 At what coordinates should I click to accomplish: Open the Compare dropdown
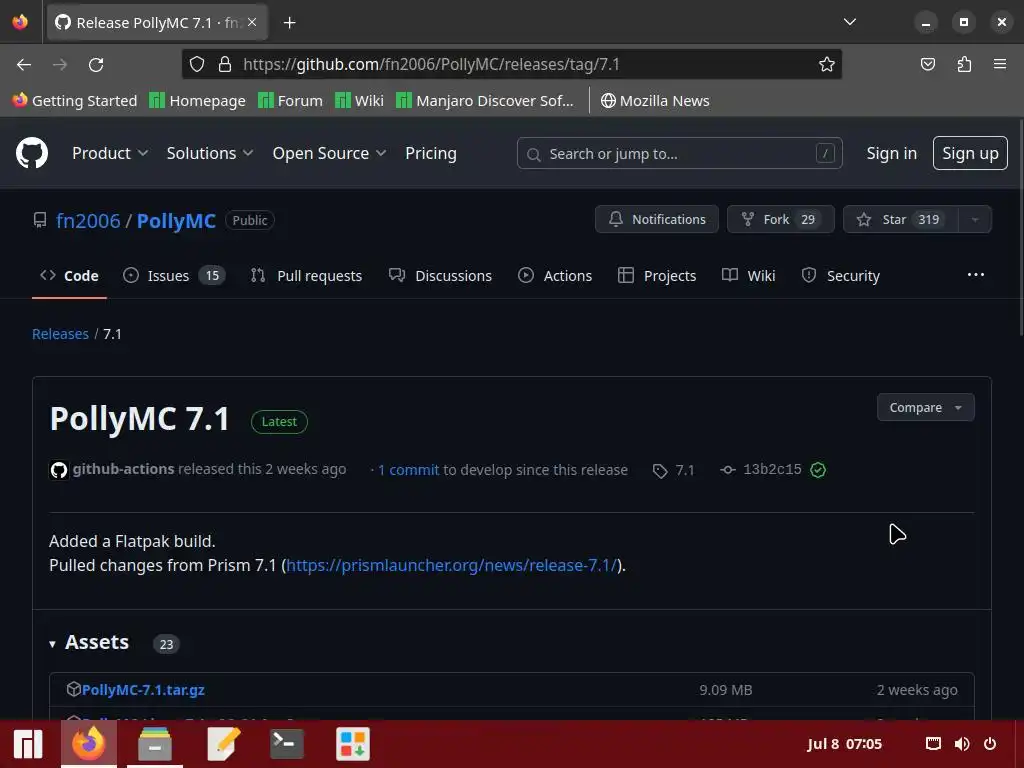[925, 408]
